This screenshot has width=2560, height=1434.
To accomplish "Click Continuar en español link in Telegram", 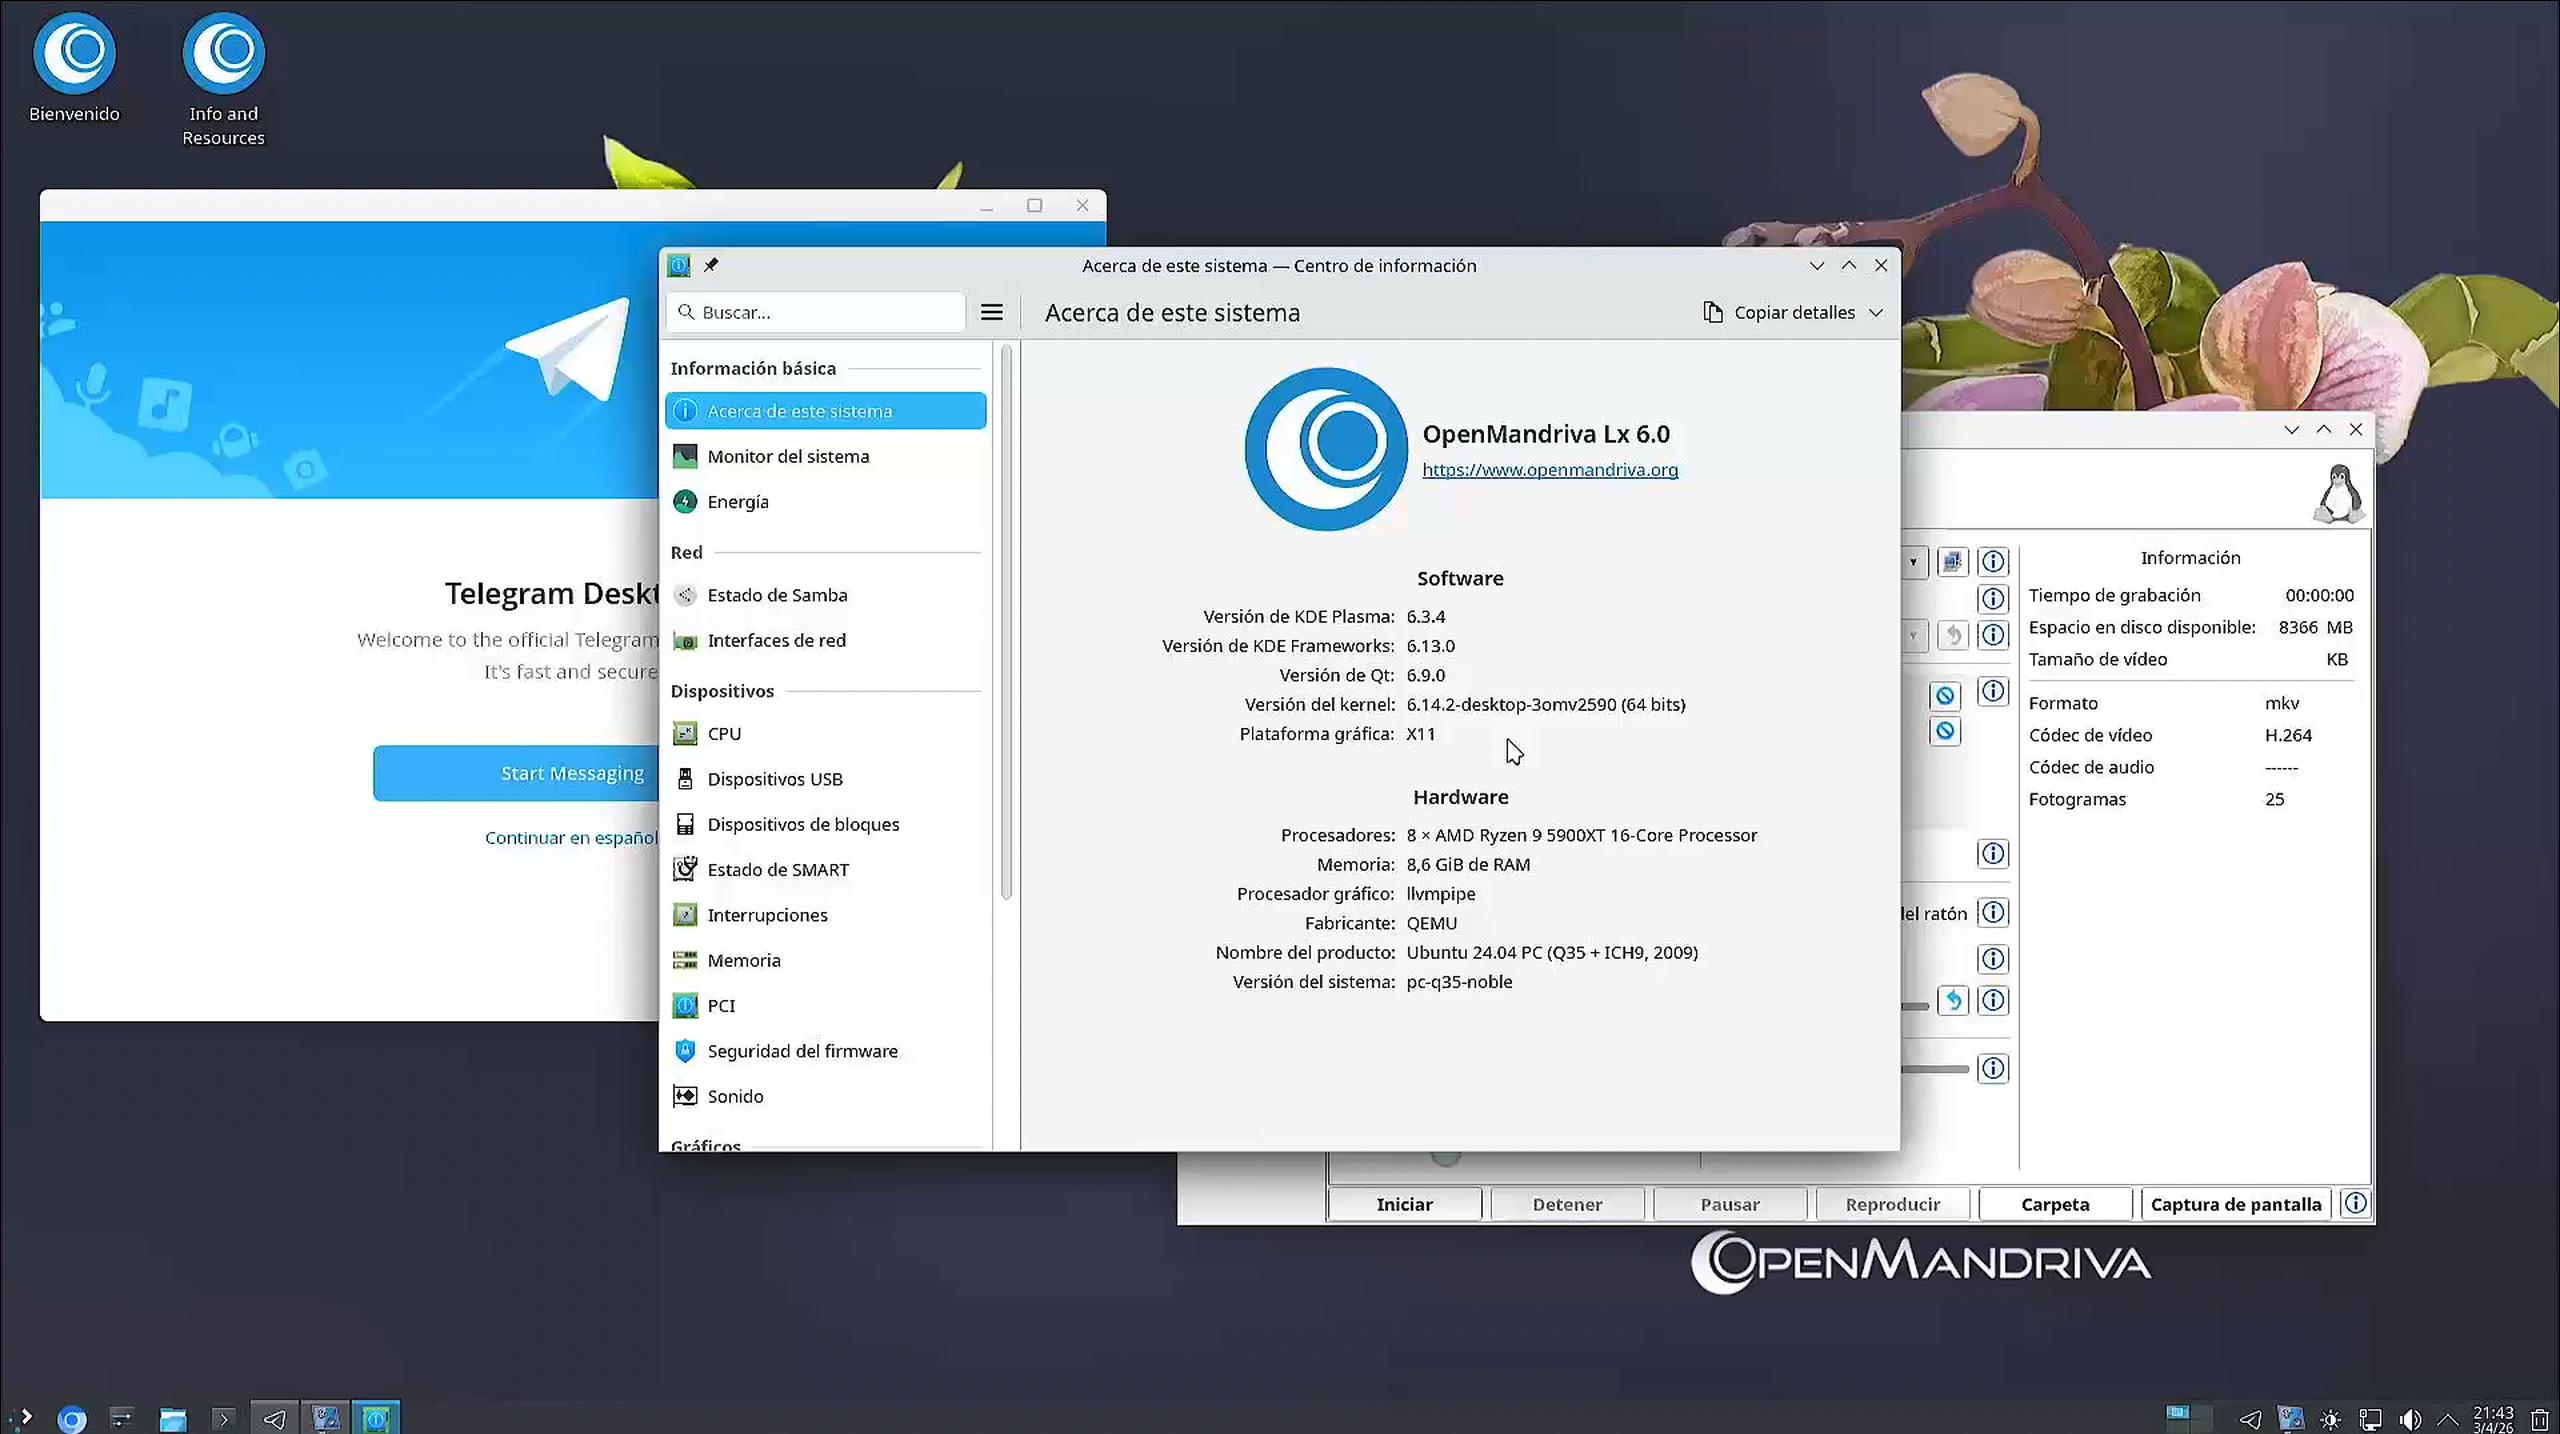I will [571, 838].
